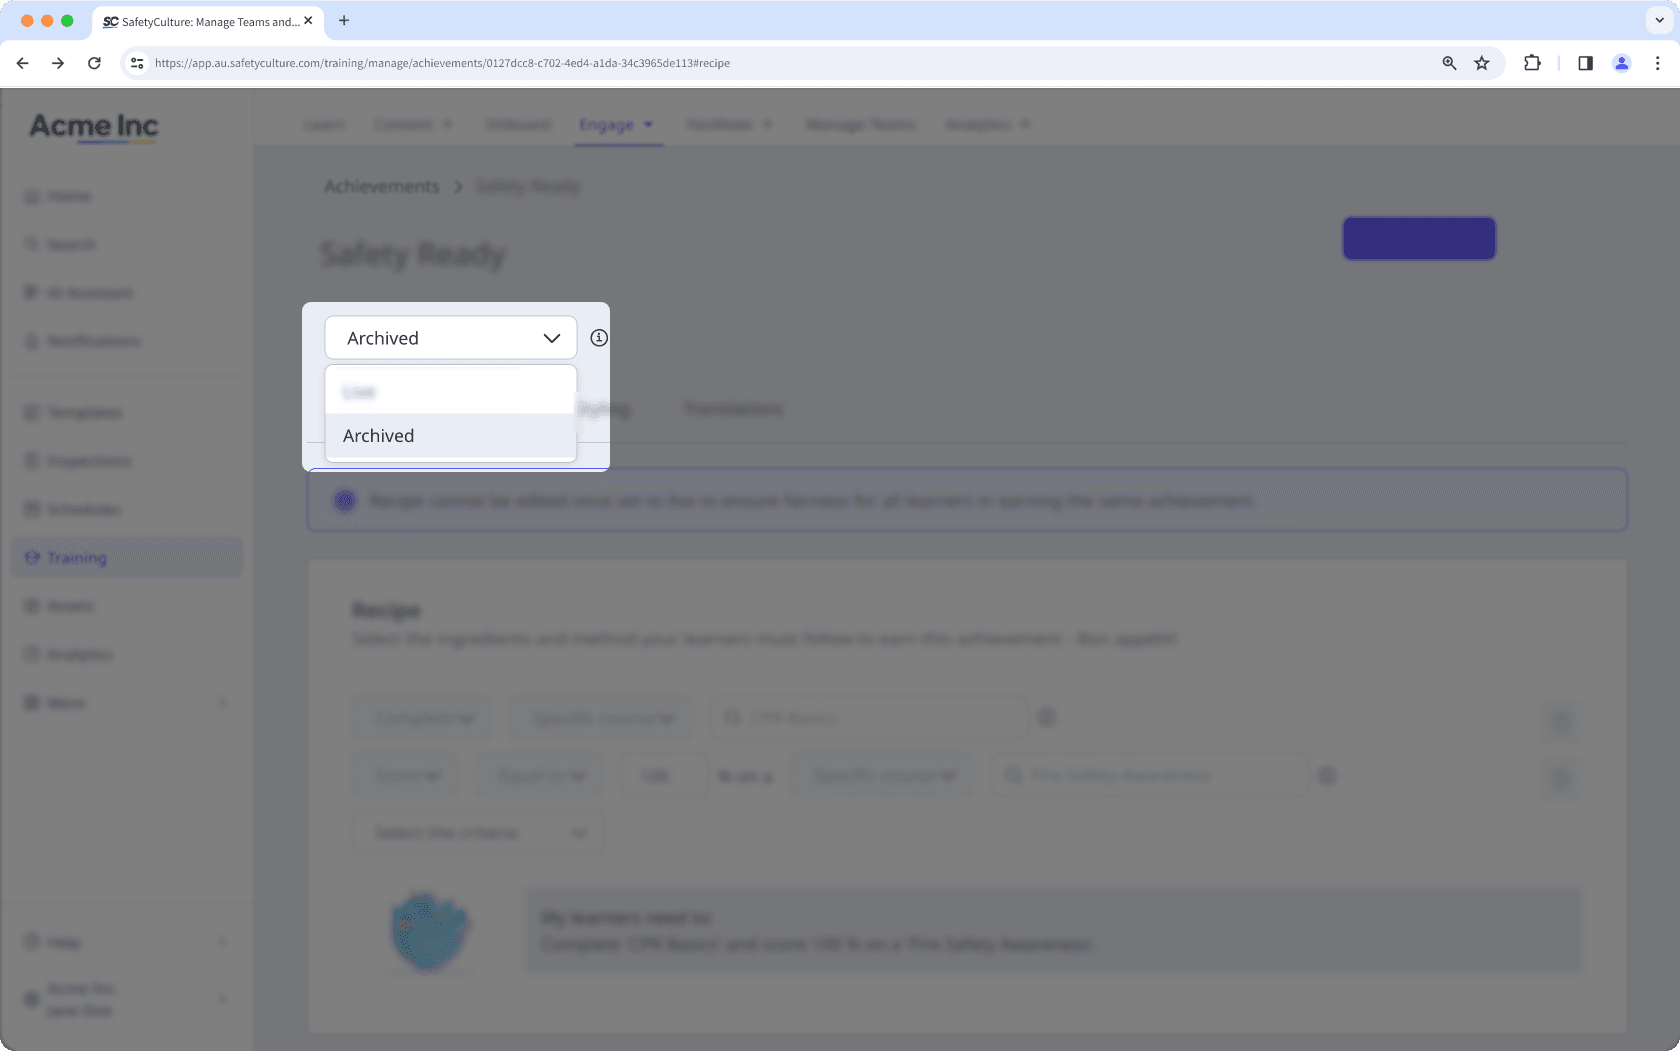Go back via the Achievements breadcrumb

coord(381,186)
